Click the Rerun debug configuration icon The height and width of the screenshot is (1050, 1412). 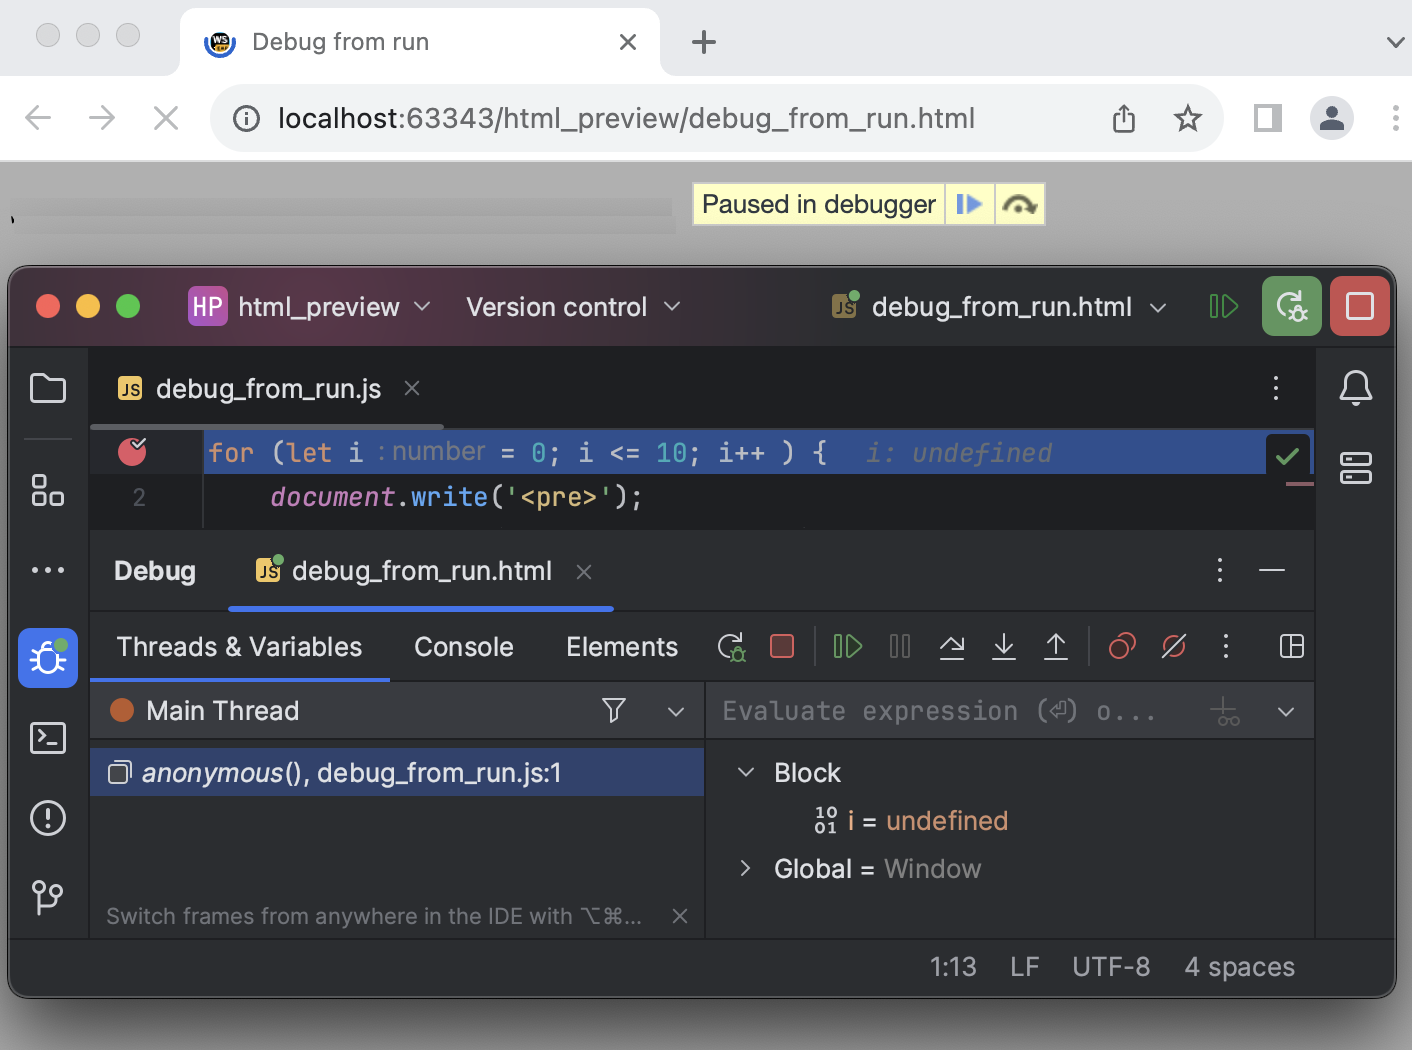click(x=731, y=646)
